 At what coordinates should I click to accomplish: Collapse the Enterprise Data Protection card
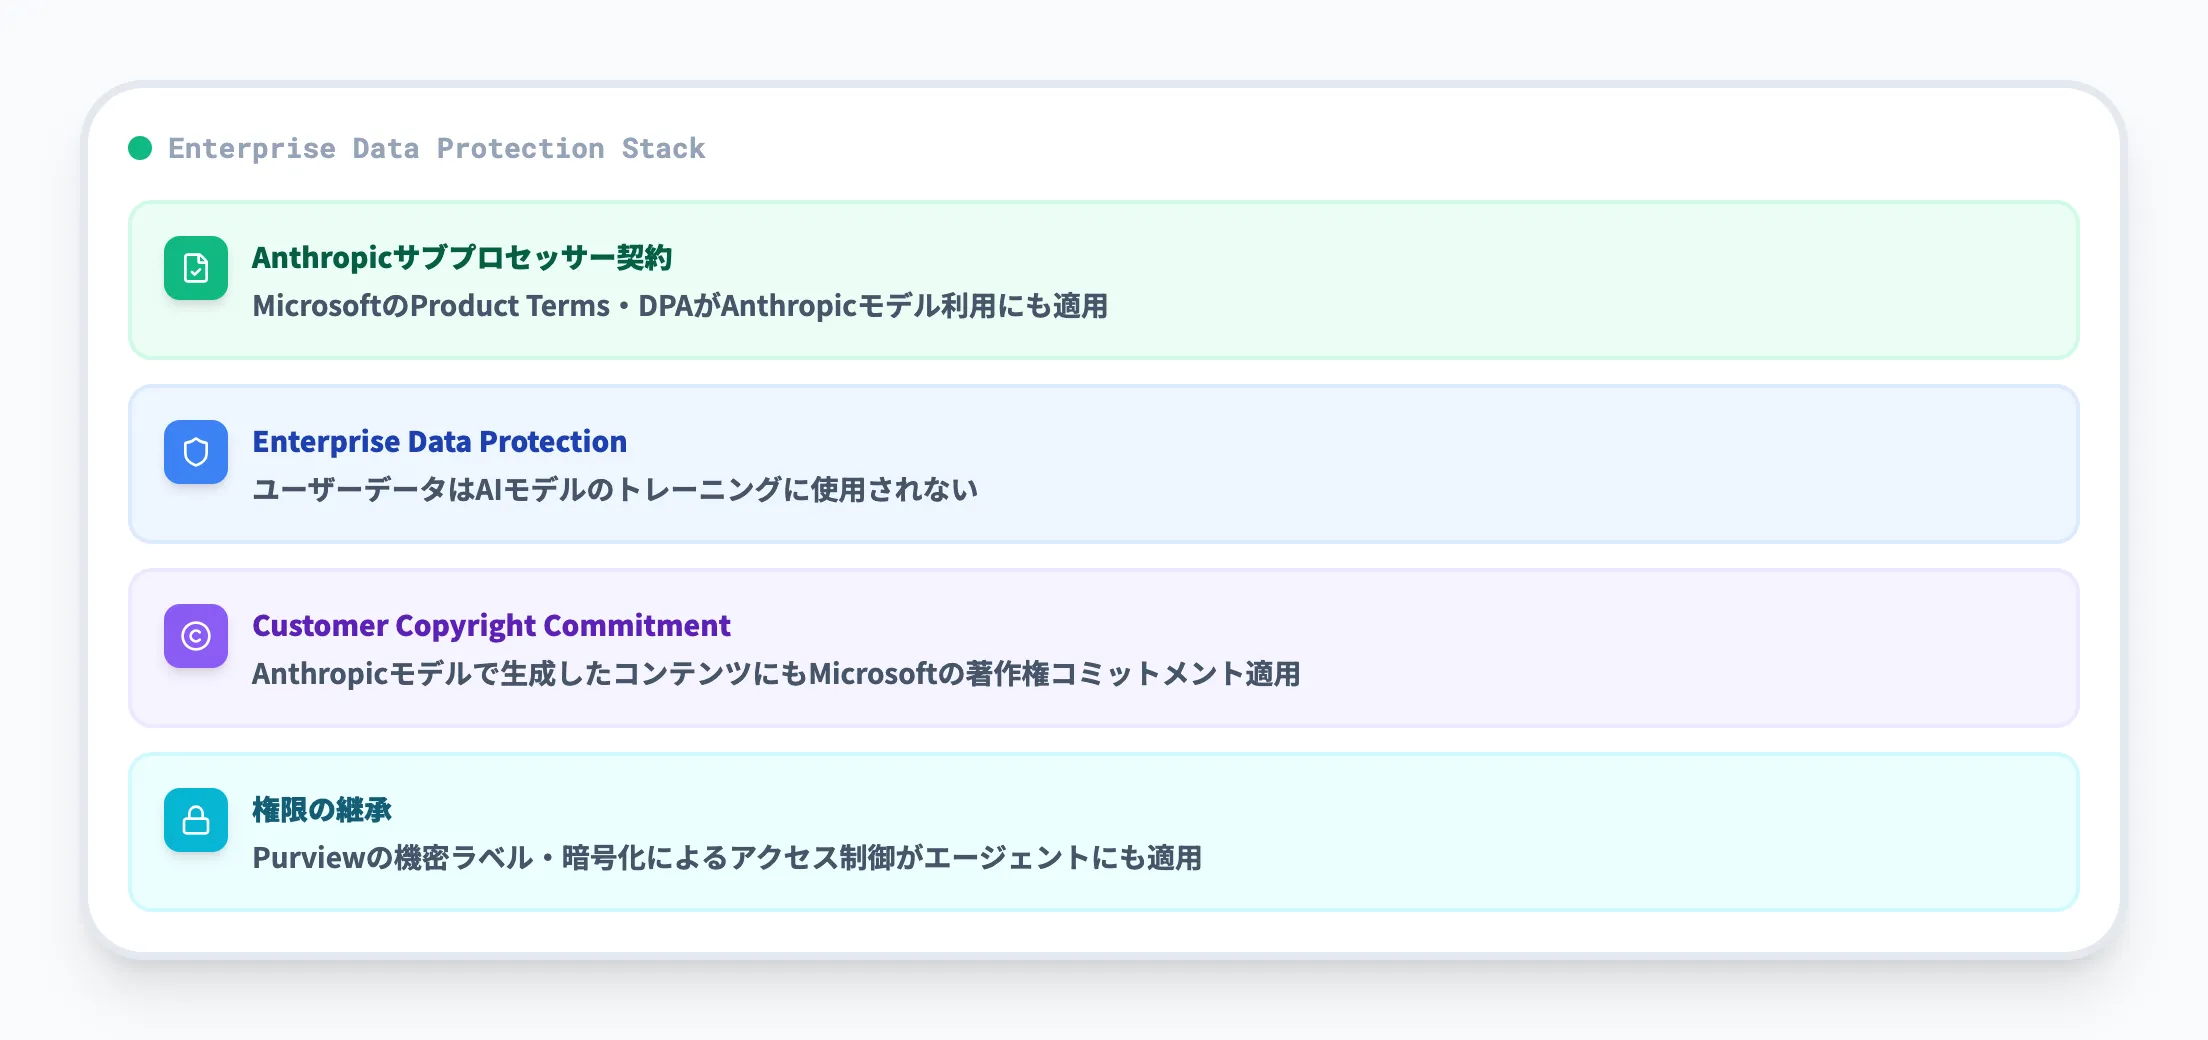click(1104, 464)
